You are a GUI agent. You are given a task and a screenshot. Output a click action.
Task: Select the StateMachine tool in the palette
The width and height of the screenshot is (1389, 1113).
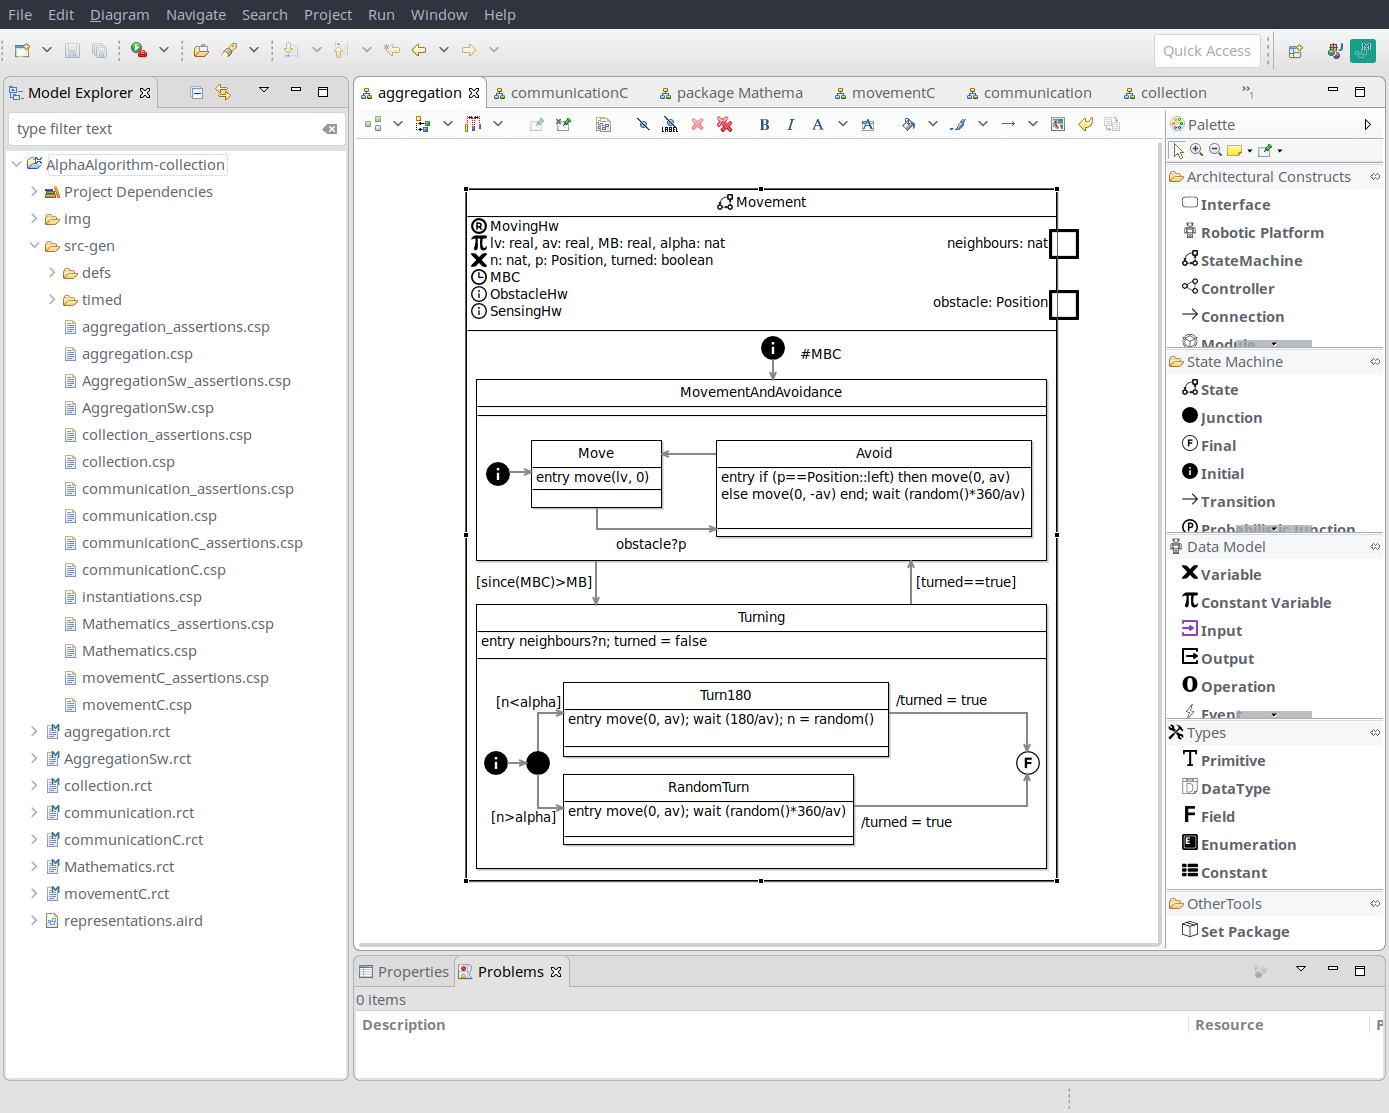pos(1251,261)
